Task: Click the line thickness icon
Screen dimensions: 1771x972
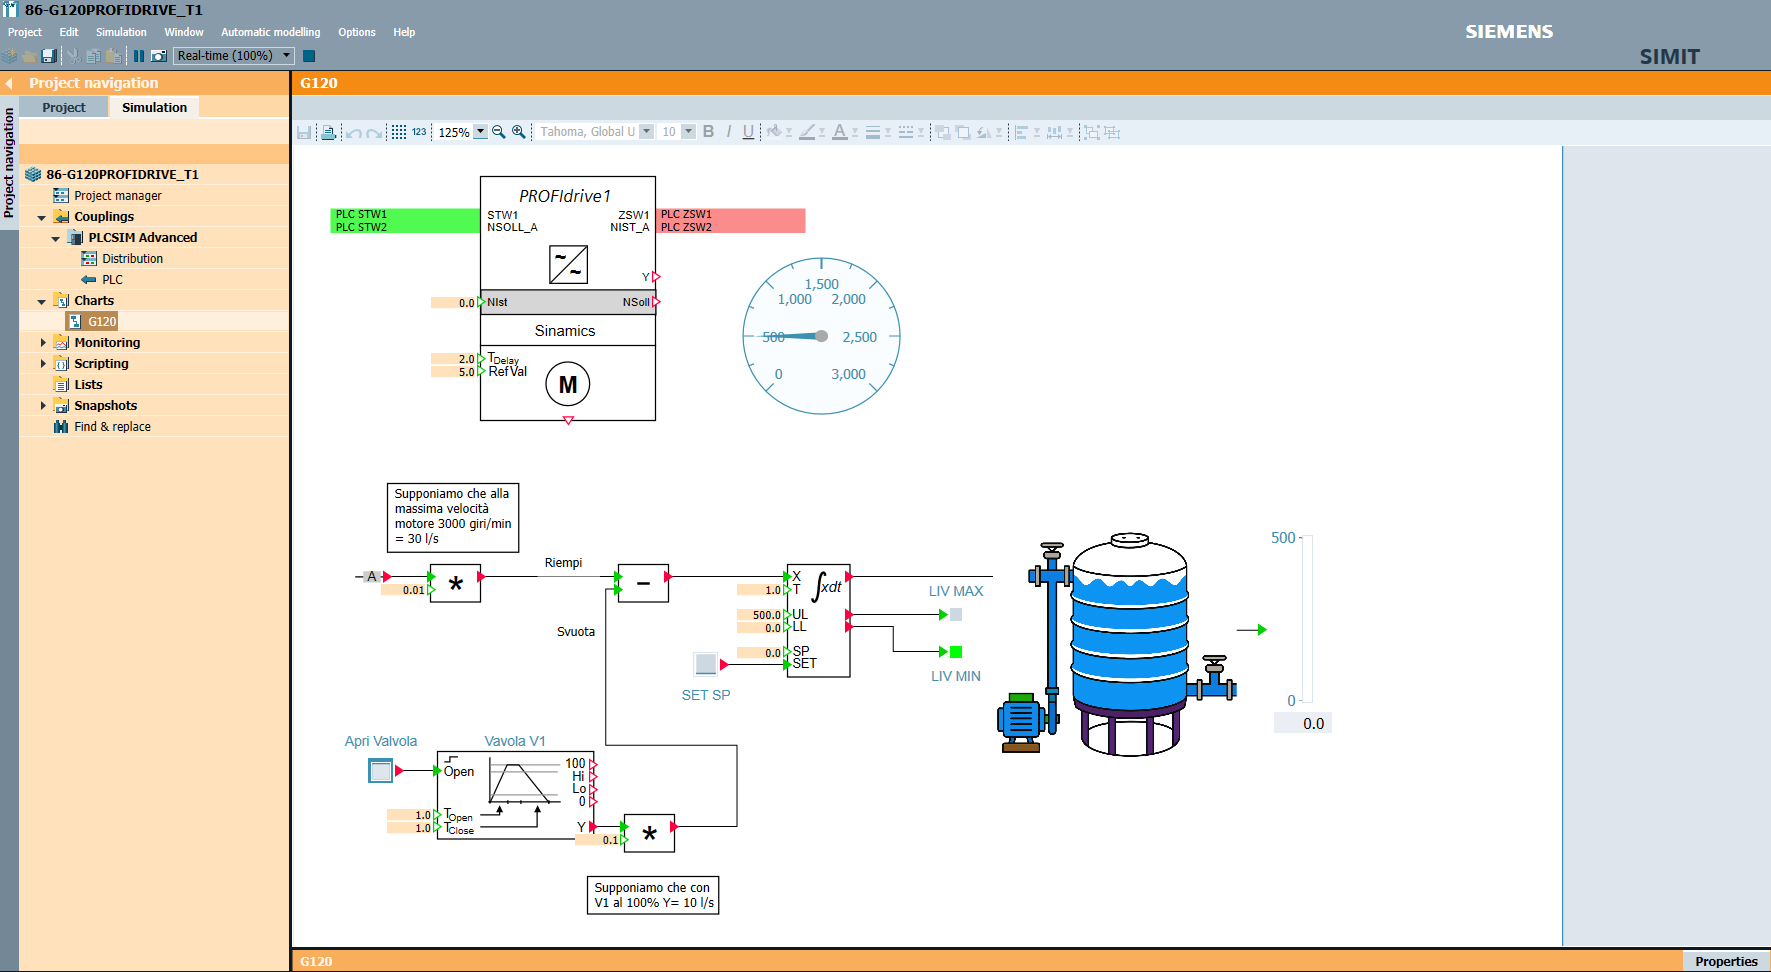Action: point(873,132)
